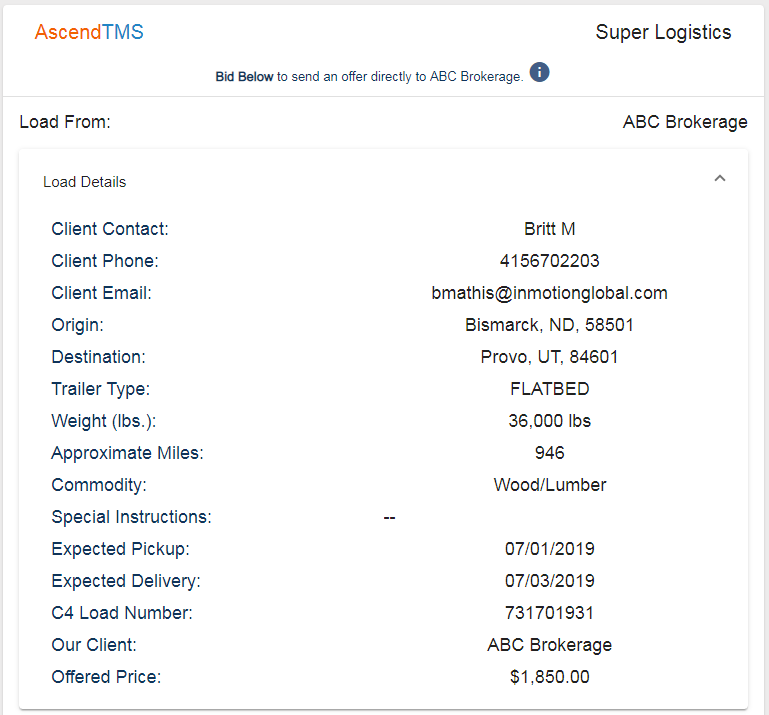Screen dimensions: 769x715
Task: Click the expected pickup date 07/01/2019
Action: (x=549, y=549)
